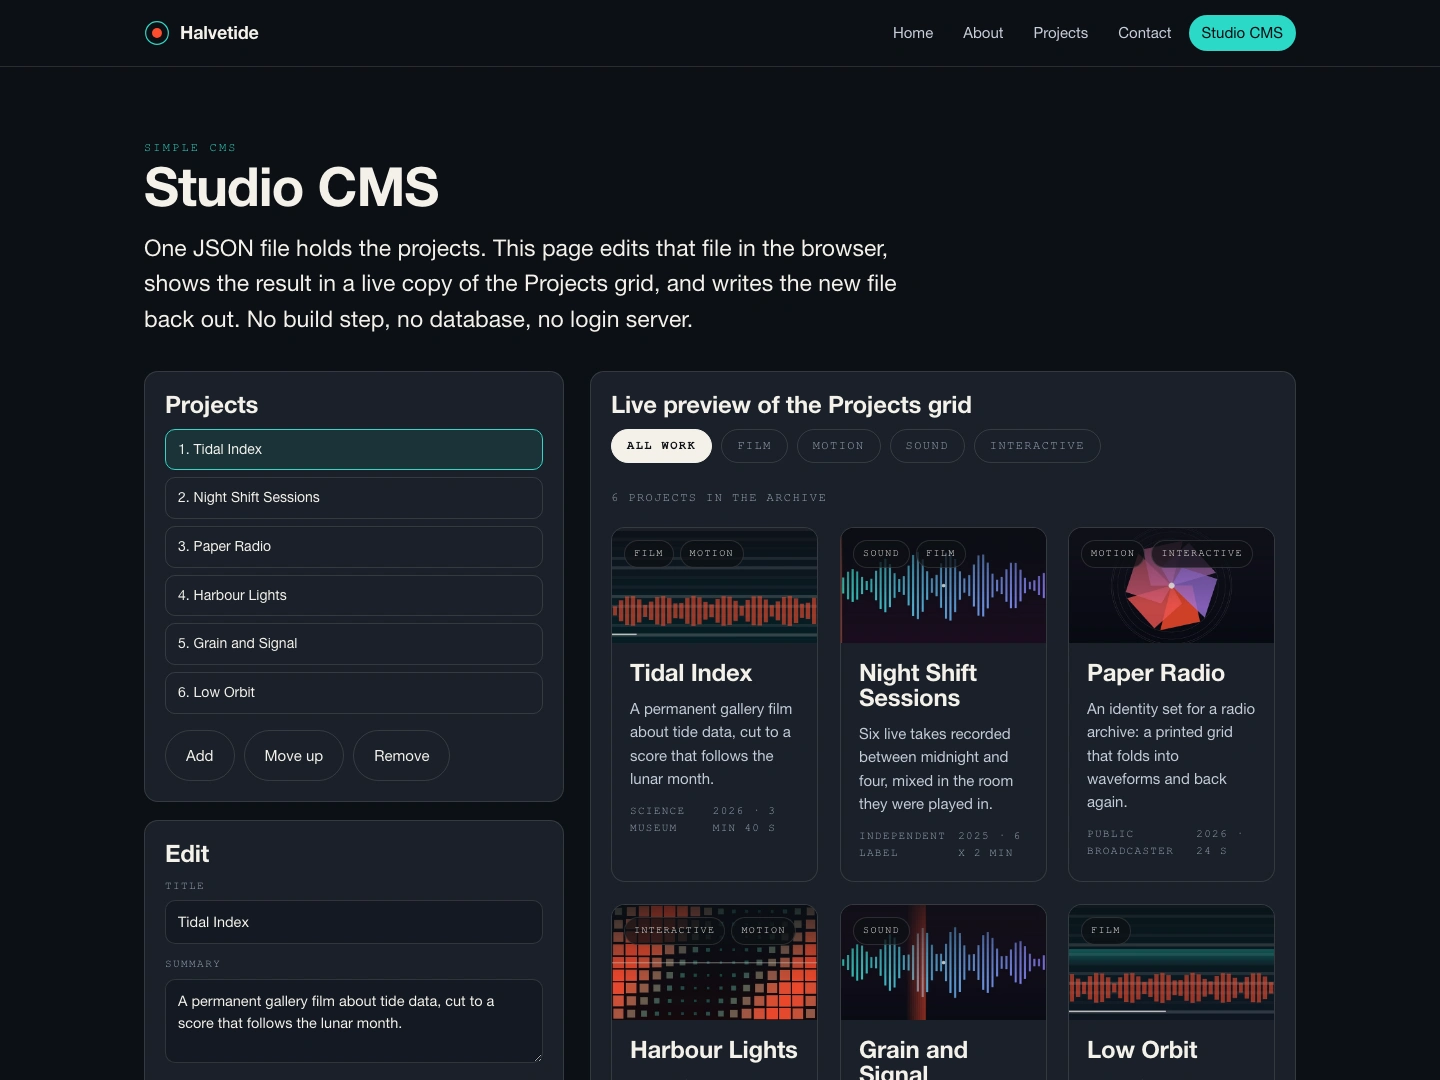1440x1080 pixels.
Task: Select 6. Low Orbit project
Action: click(354, 693)
